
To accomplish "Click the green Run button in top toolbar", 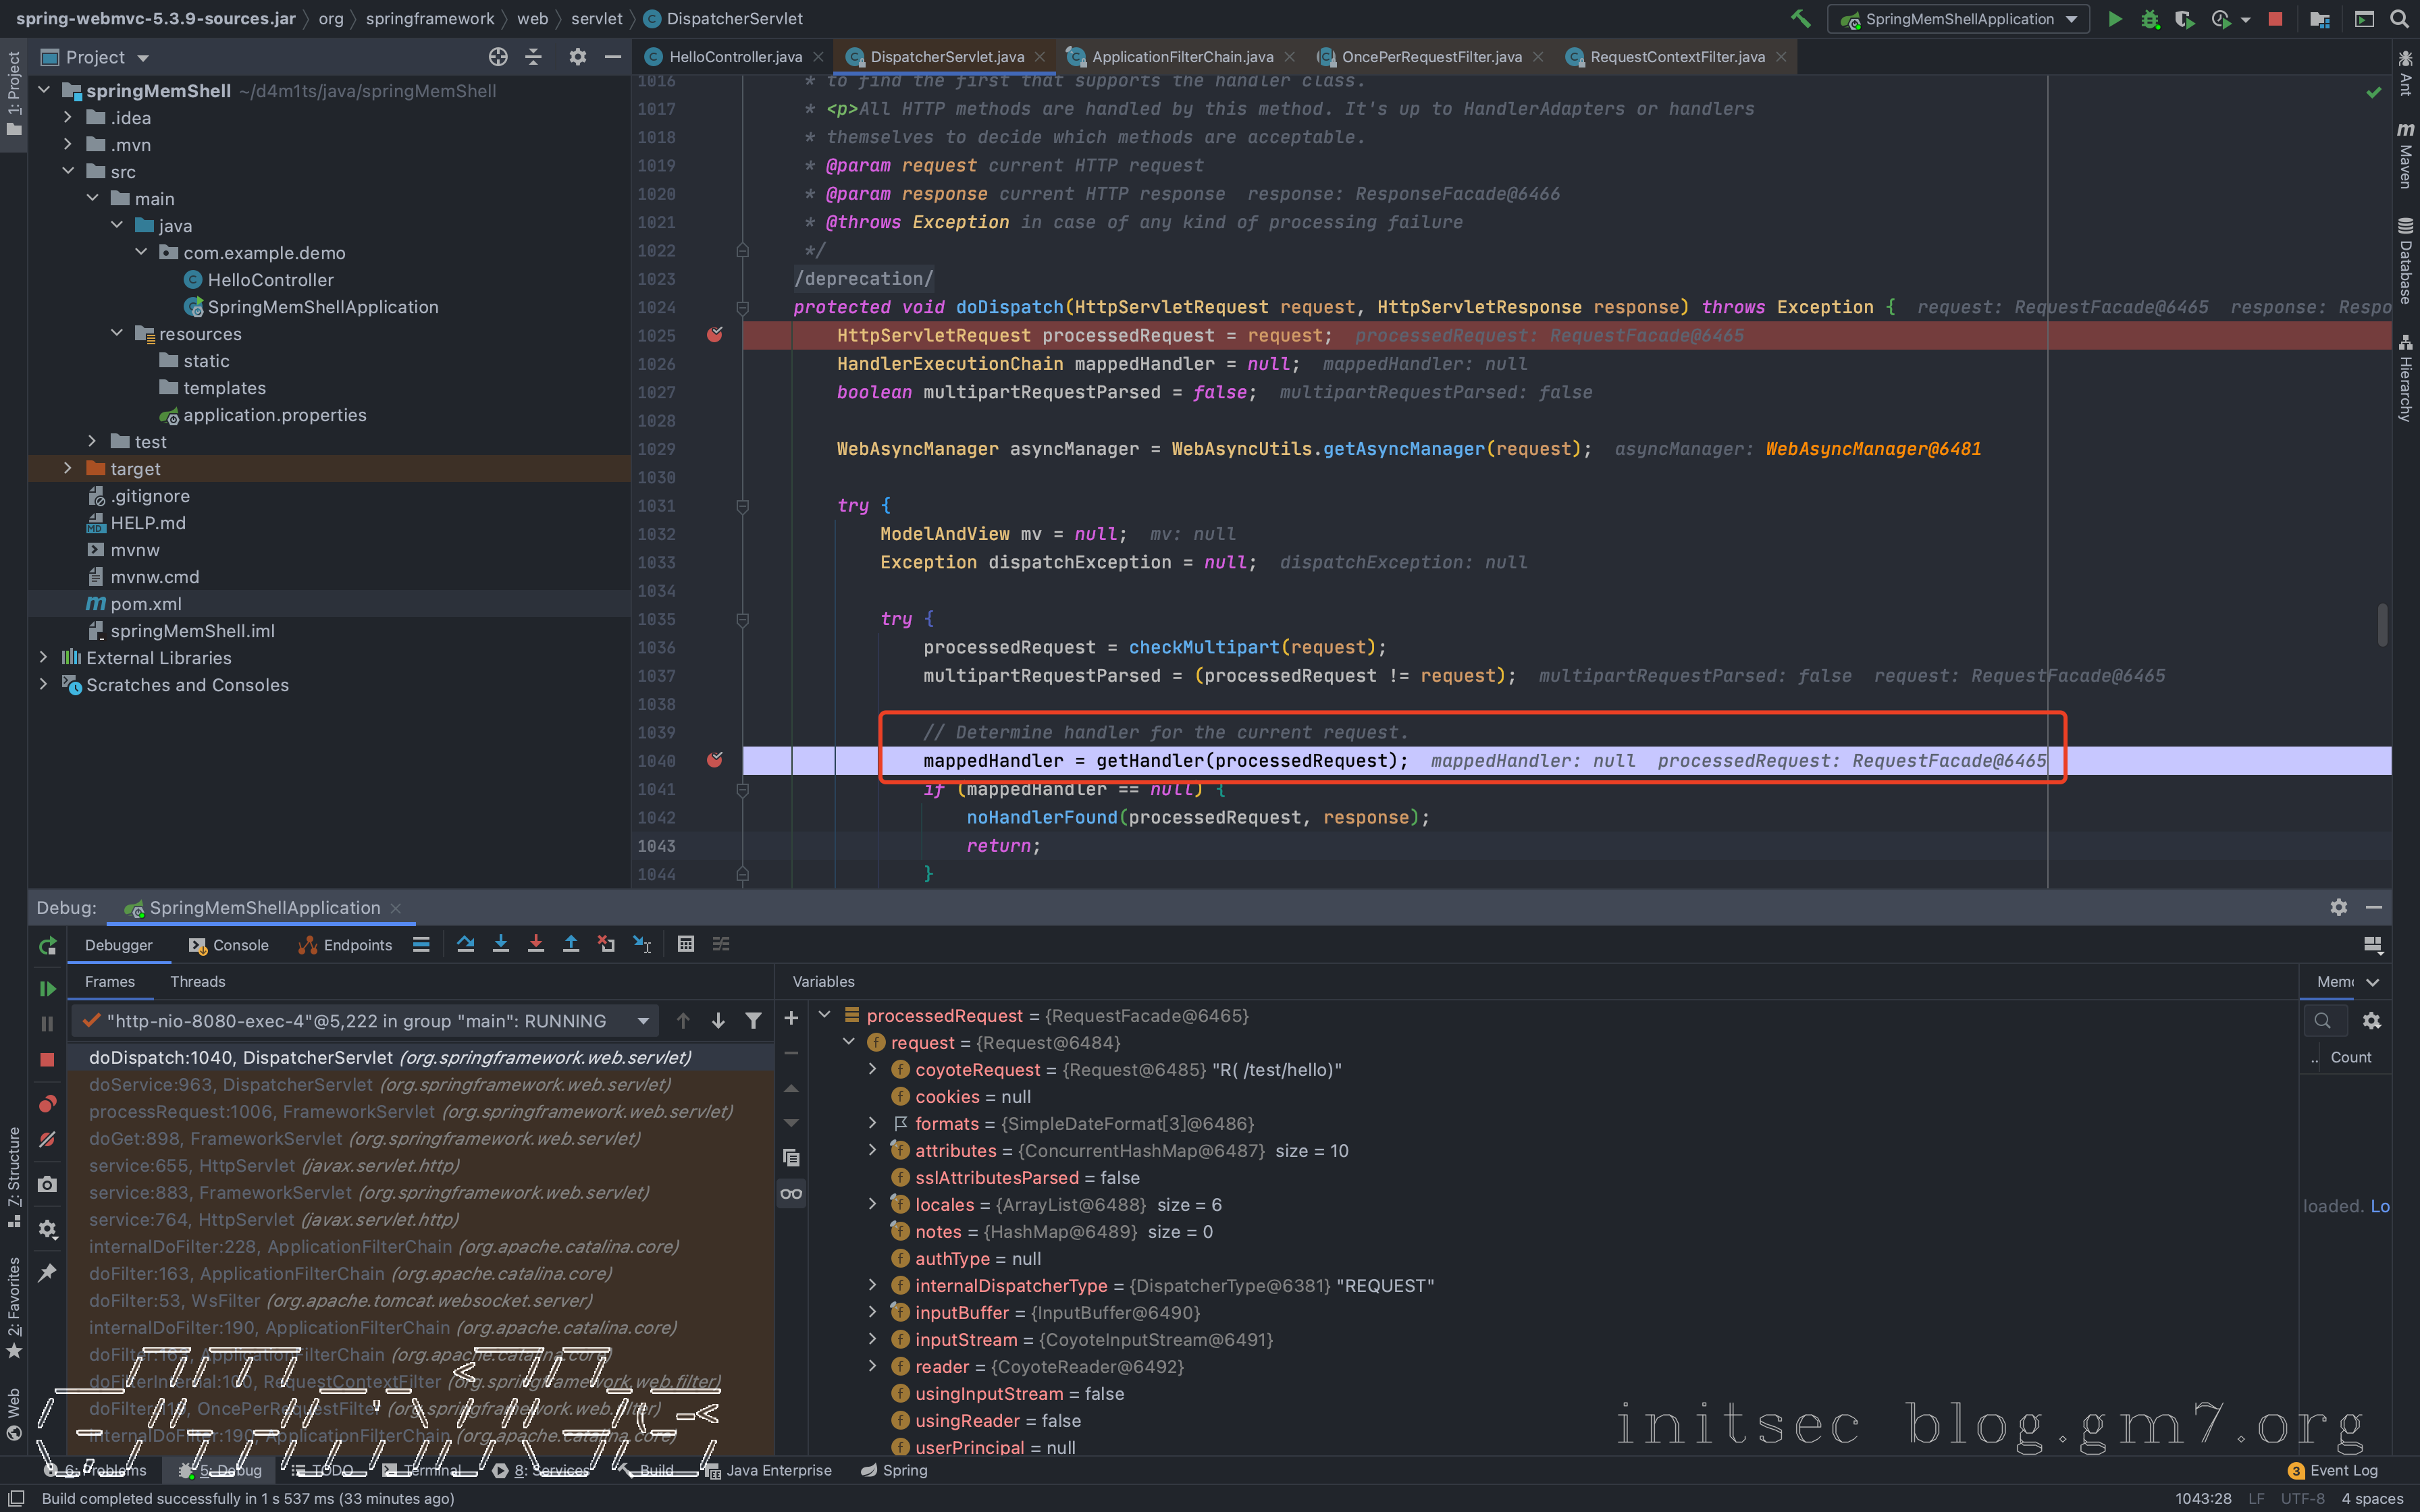I will pyautogui.click(x=2115, y=19).
